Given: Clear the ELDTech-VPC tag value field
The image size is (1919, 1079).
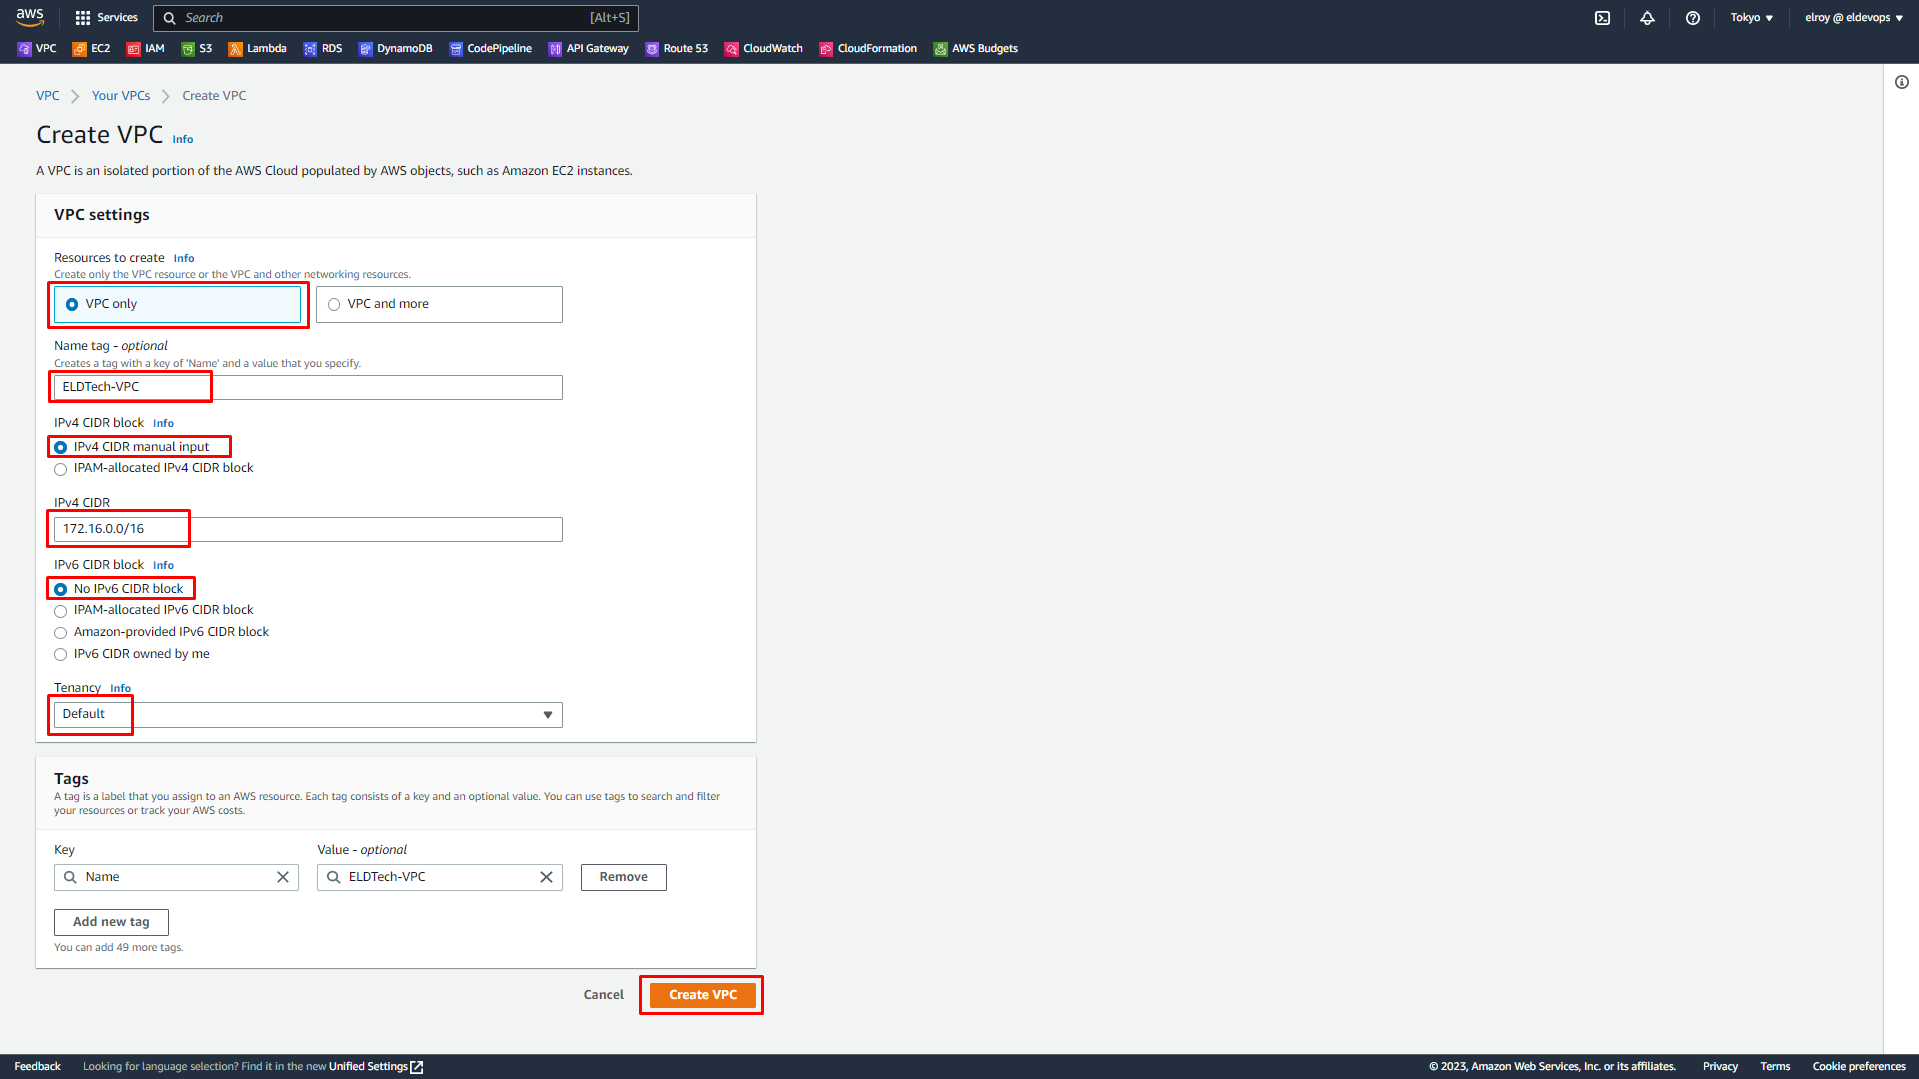Looking at the screenshot, I should [x=546, y=877].
